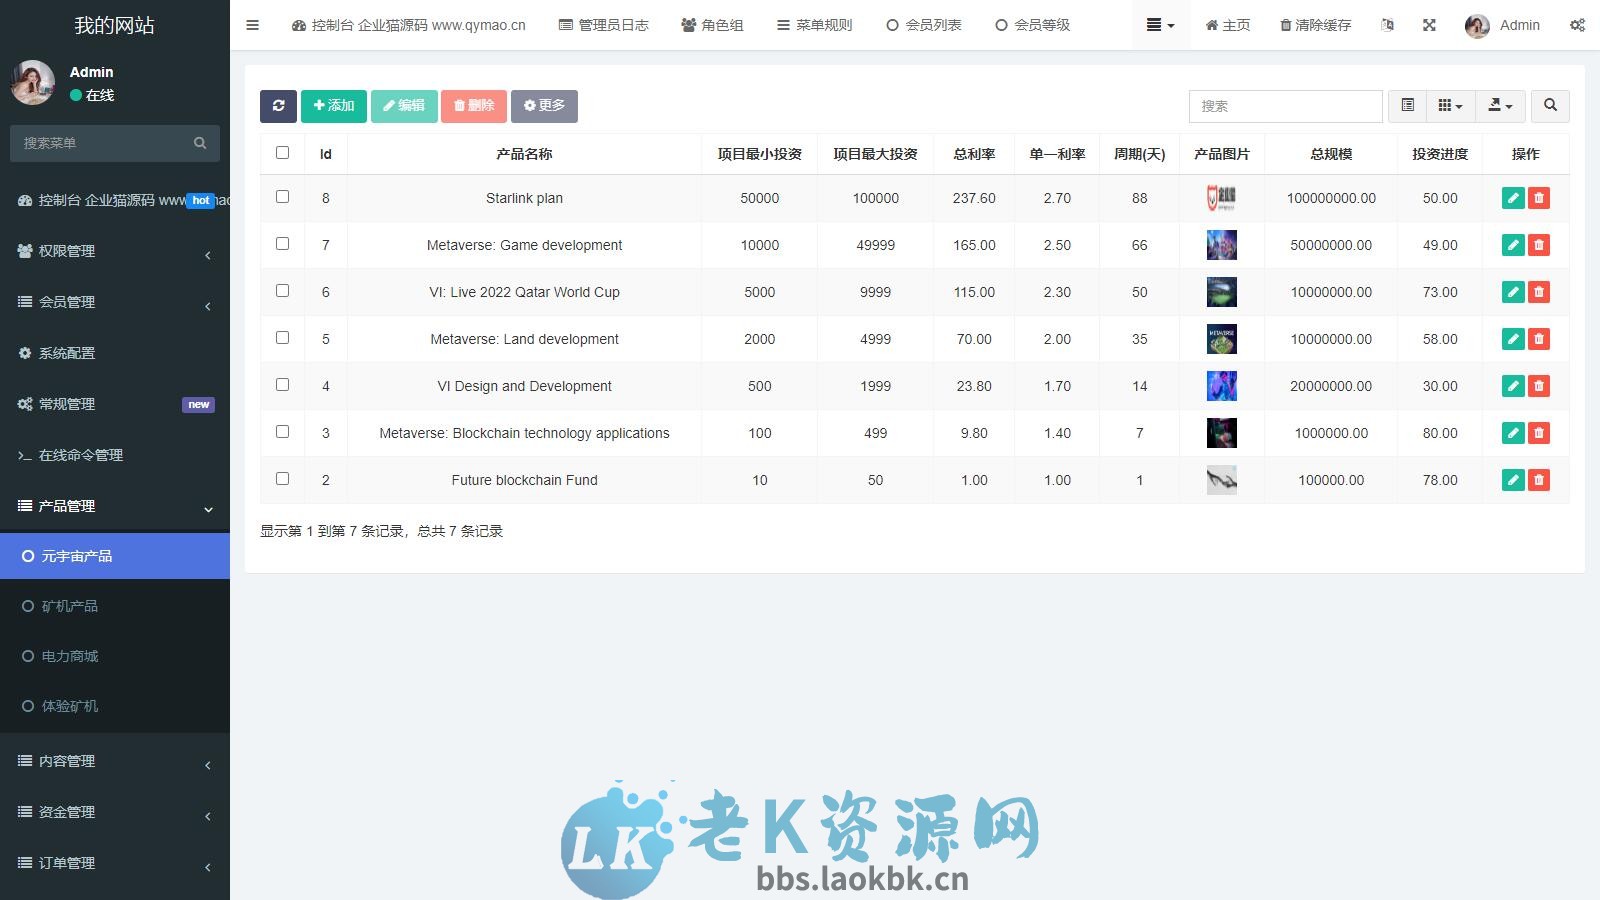Image resolution: width=1600 pixels, height=900 pixels.
Task: Select the checkbox for VI Design and Development row
Action: (x=283, y=384)
